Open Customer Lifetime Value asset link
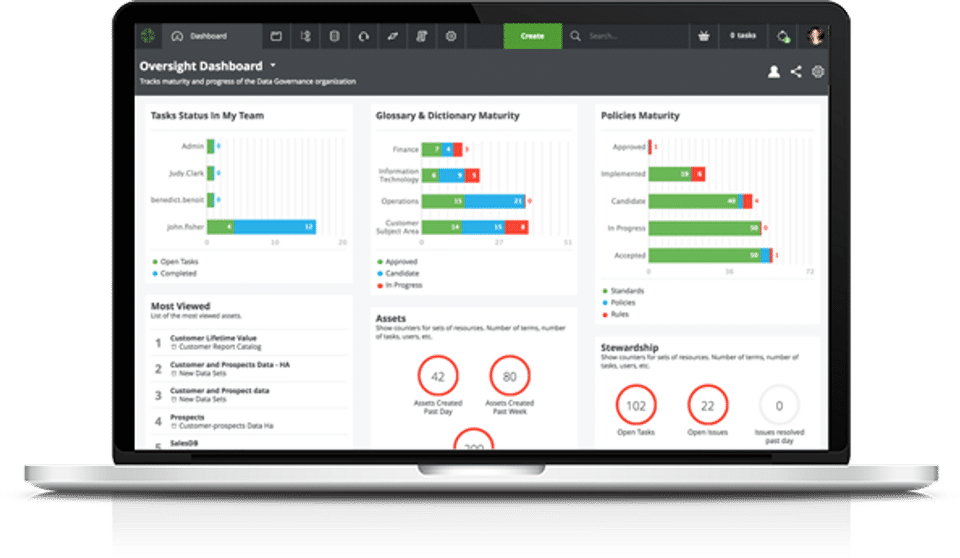This screenshot has height=558, width=960. (x=213, y=338)
